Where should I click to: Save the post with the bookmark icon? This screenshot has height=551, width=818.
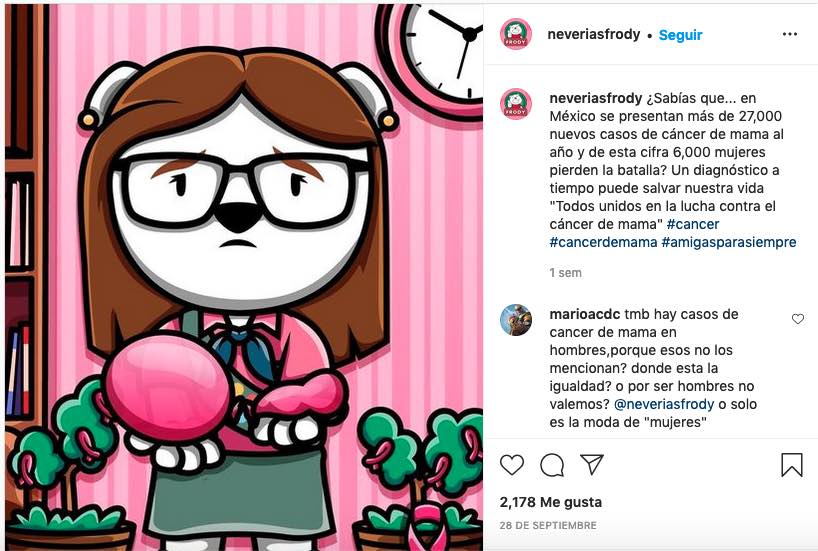click(791, 464)
